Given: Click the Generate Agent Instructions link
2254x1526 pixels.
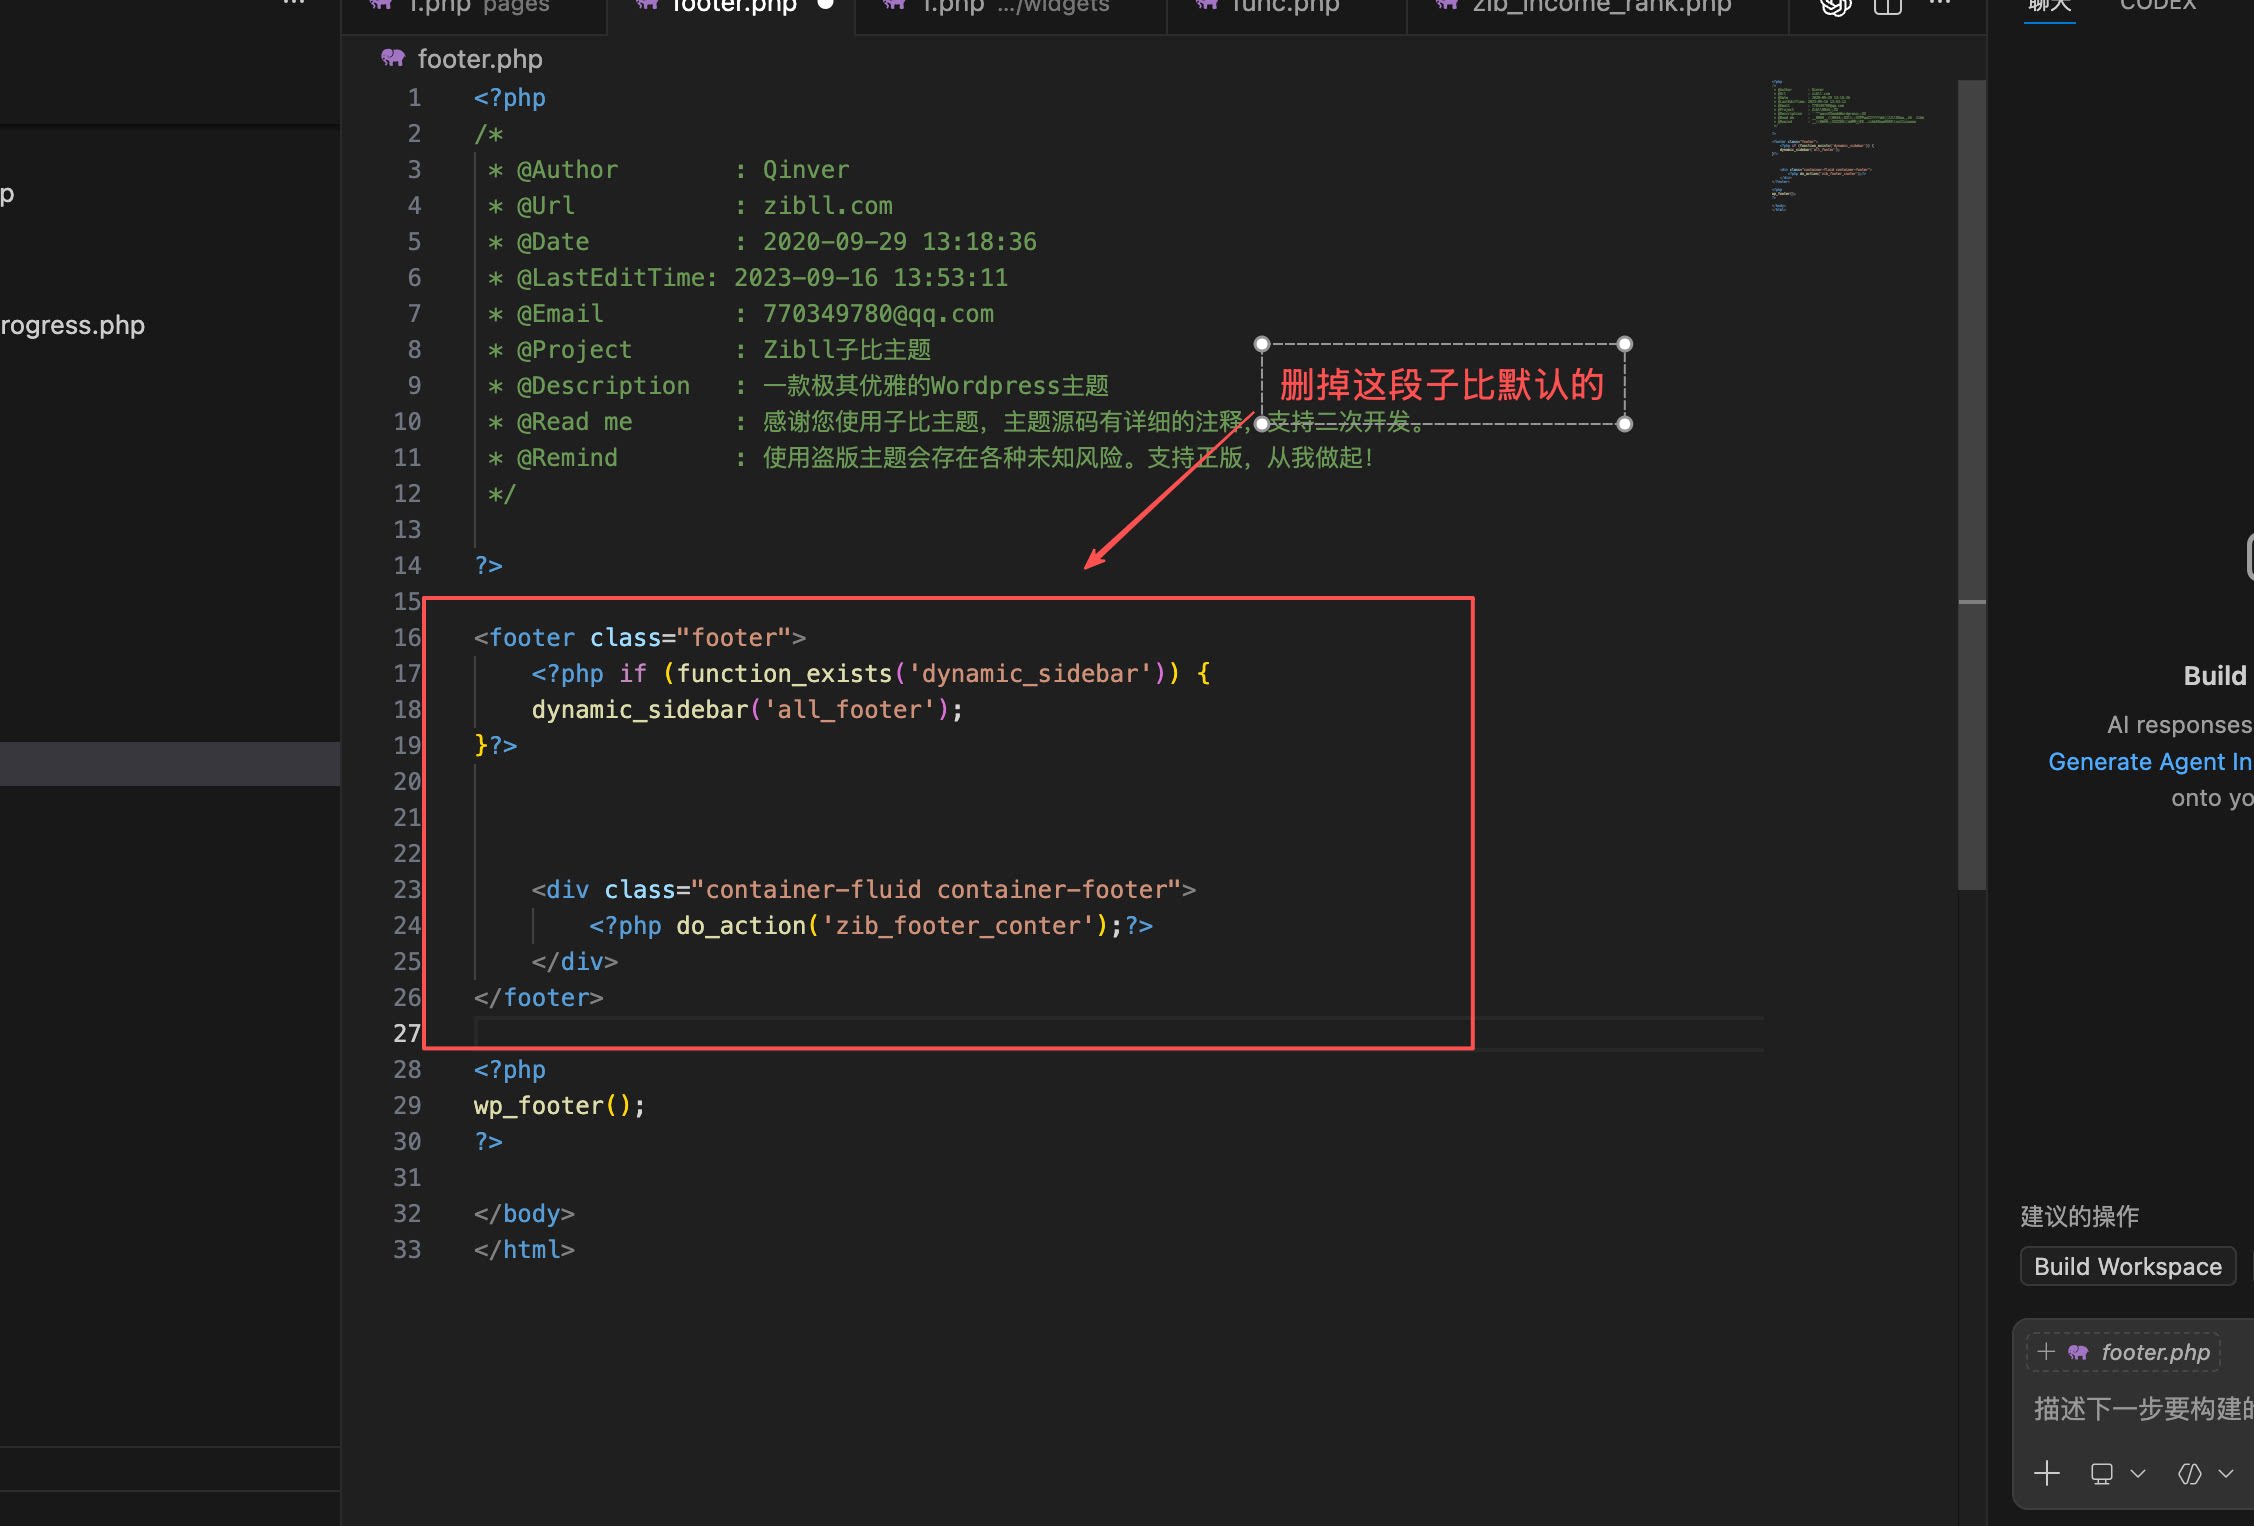Looking at the screenshot, I should (x=2149, y=761).
